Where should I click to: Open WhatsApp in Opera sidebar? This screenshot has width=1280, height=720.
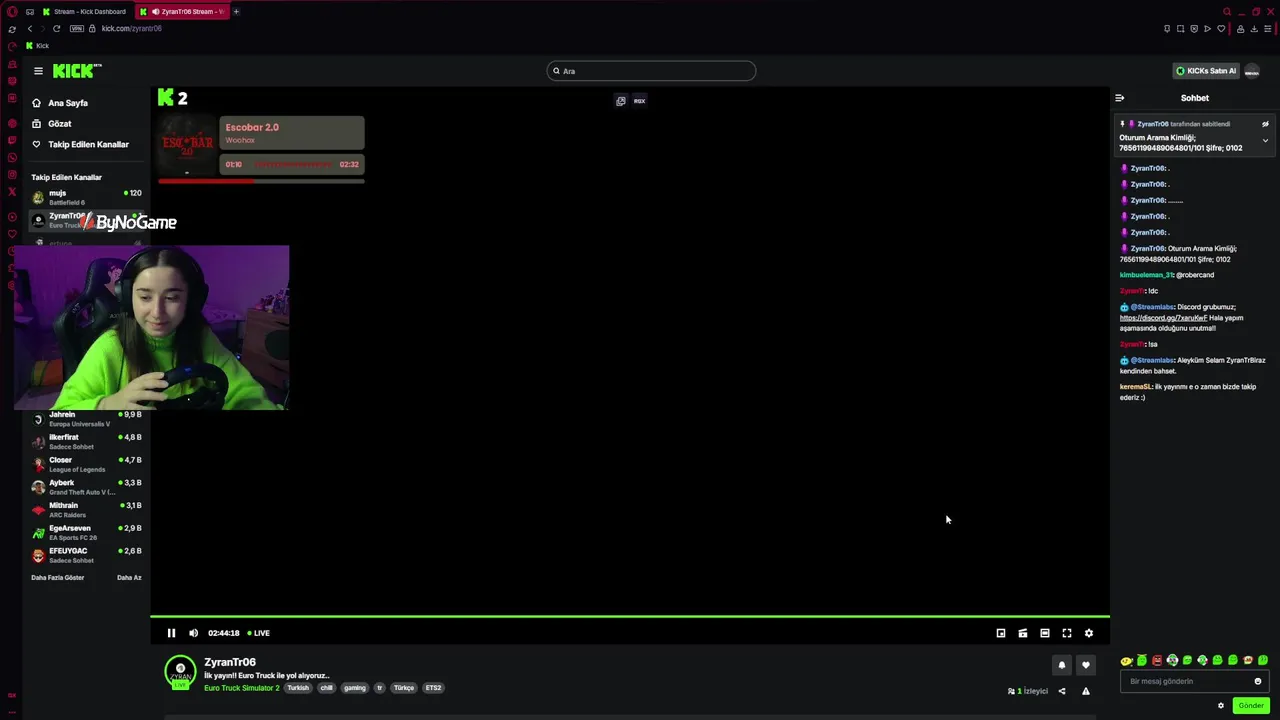[12, 157]
